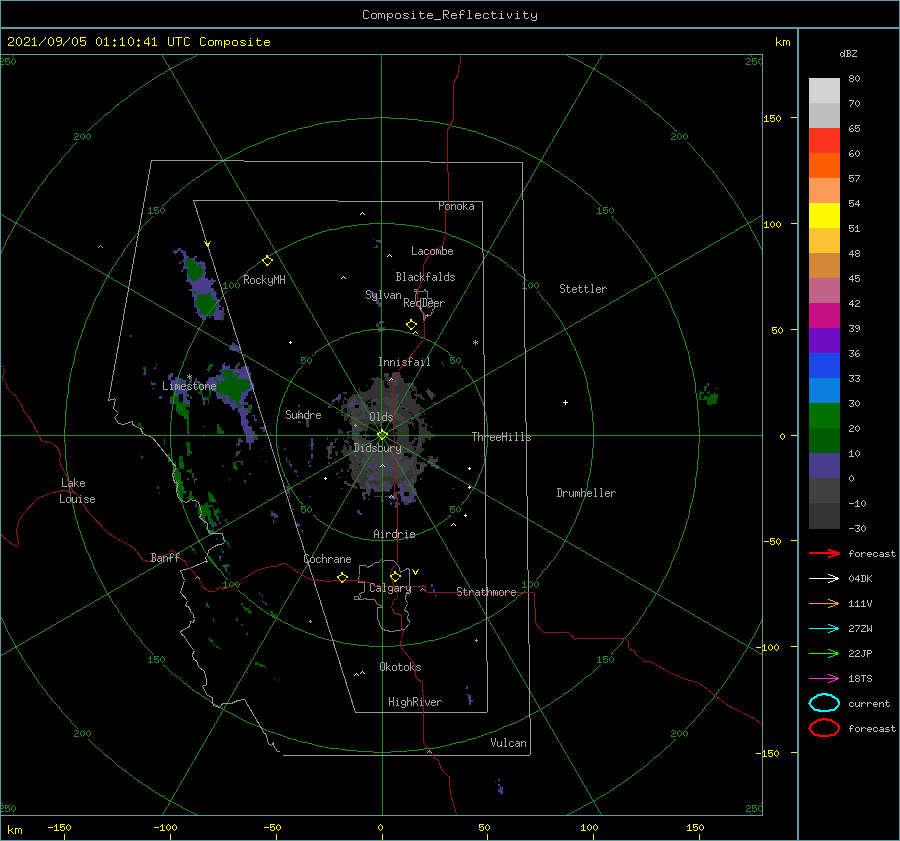Viewport: 900px width, 841px height.
Task: Click the red forecast arrow legend icon
Action: point(824,553)
